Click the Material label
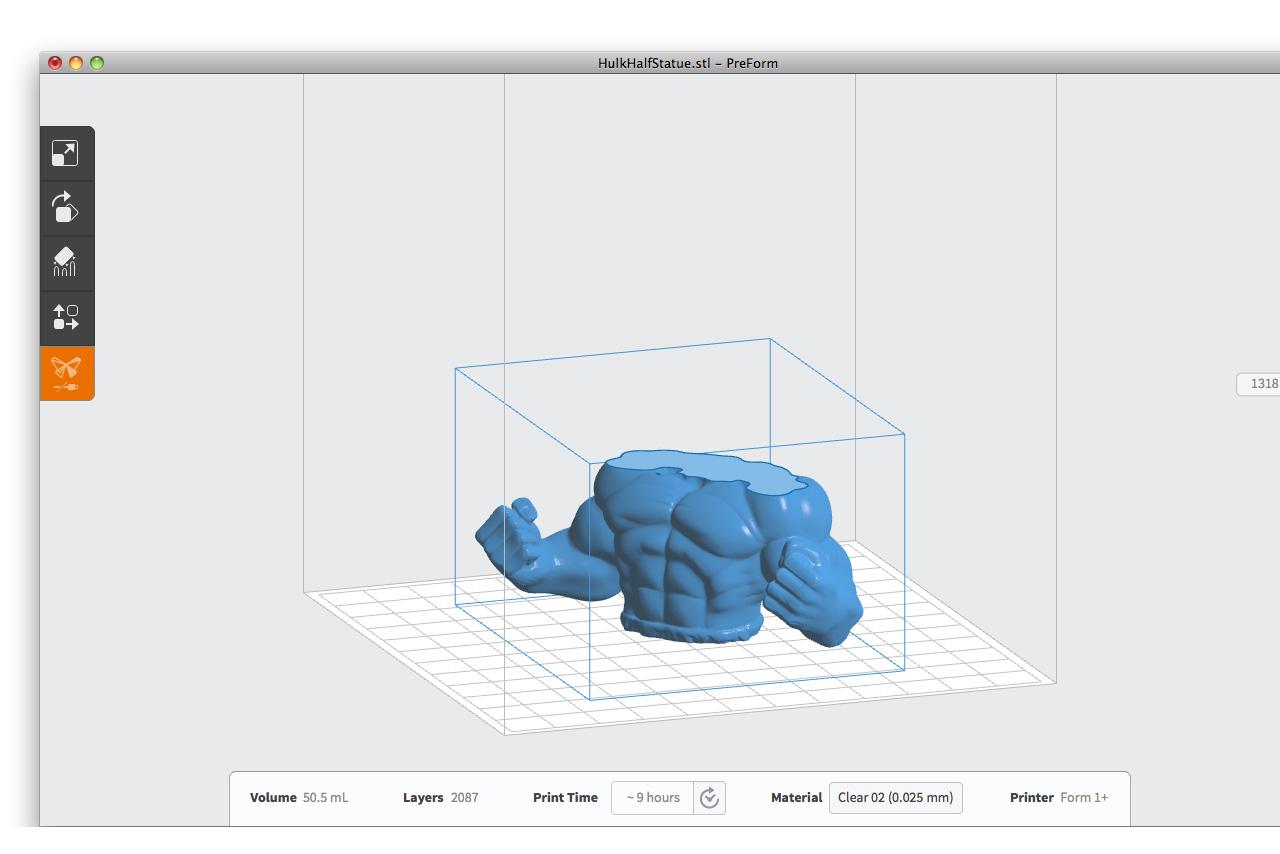 click(x=796, y=798)
